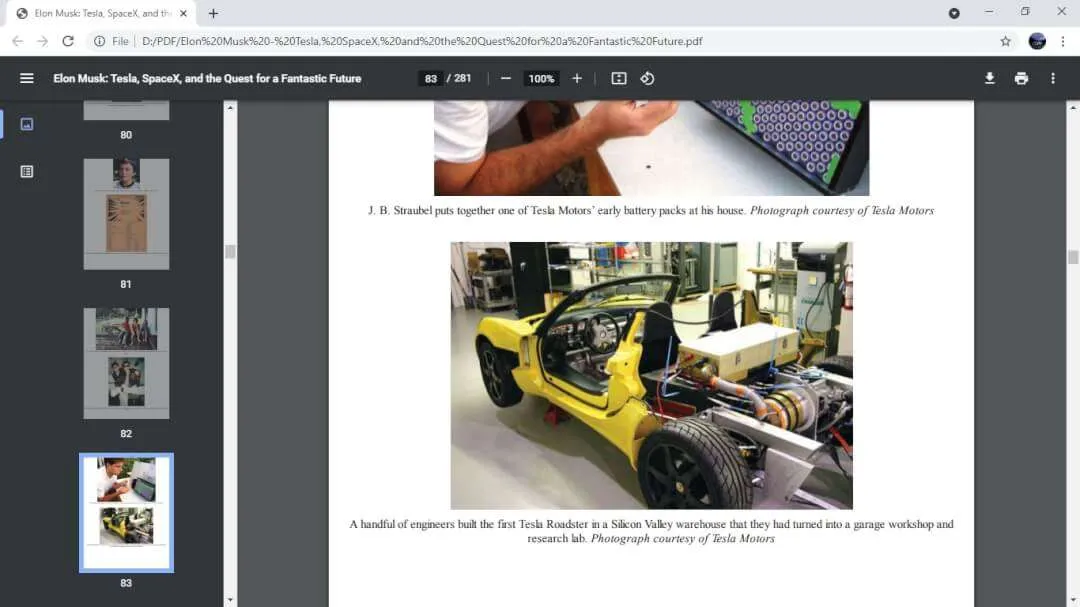Open a new browser tab
The height and width of the screenshot is (607, 1080).
click(x=214, y=13)
